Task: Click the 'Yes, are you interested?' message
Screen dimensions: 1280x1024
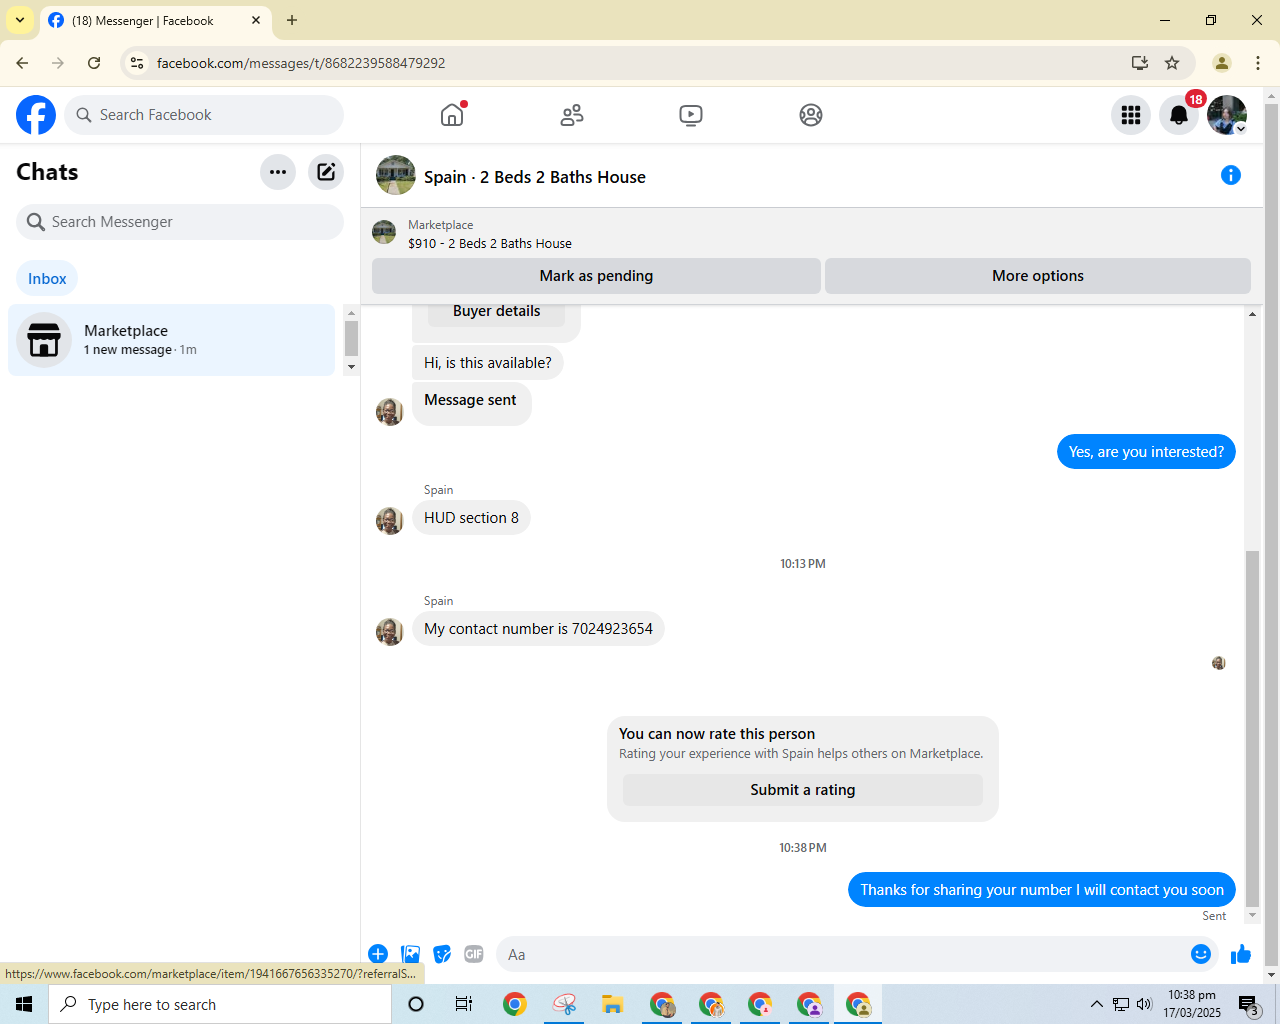Action: tap(1146, 452)
